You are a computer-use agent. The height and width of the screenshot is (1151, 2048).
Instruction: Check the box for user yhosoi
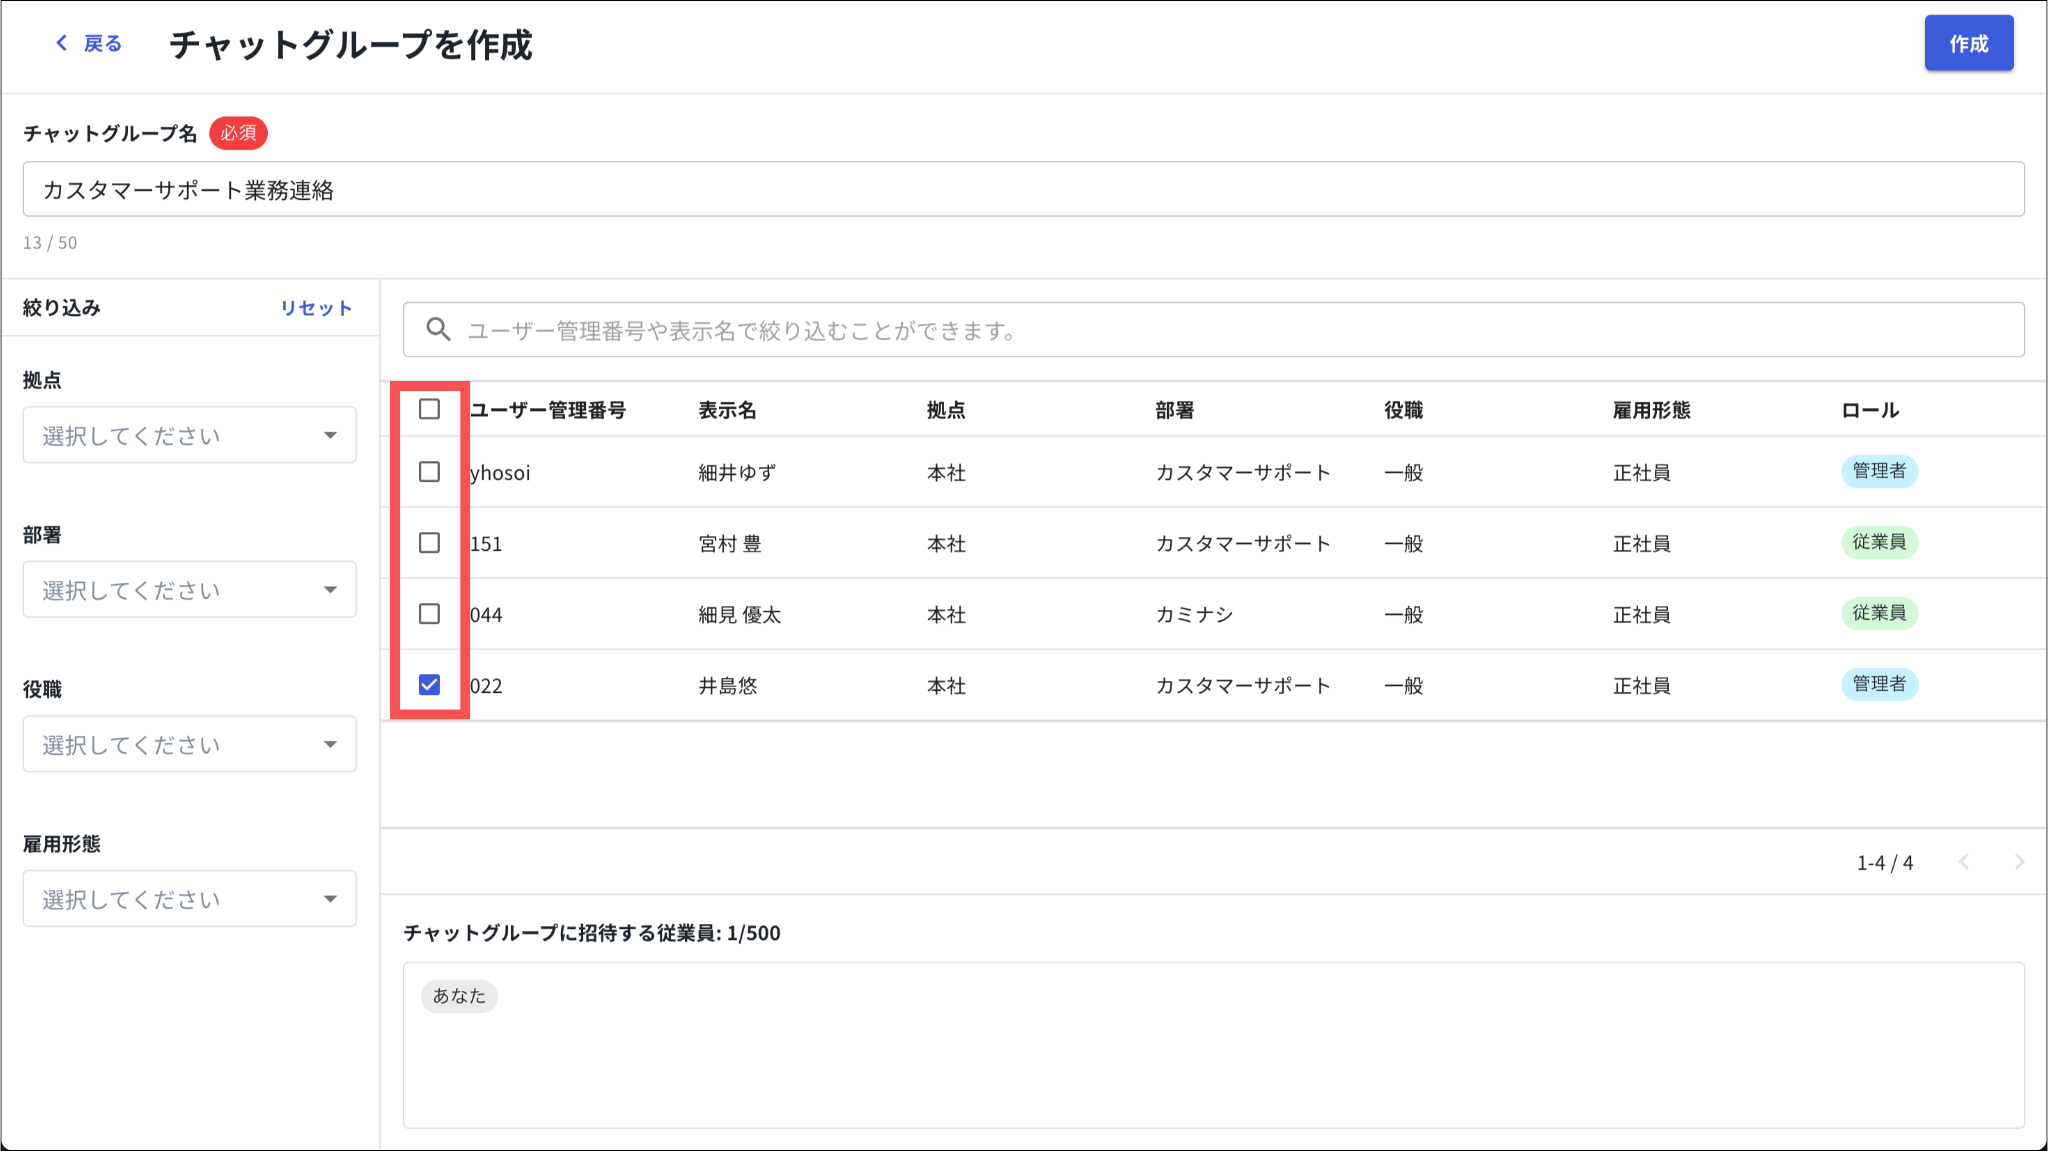(429, 471)
